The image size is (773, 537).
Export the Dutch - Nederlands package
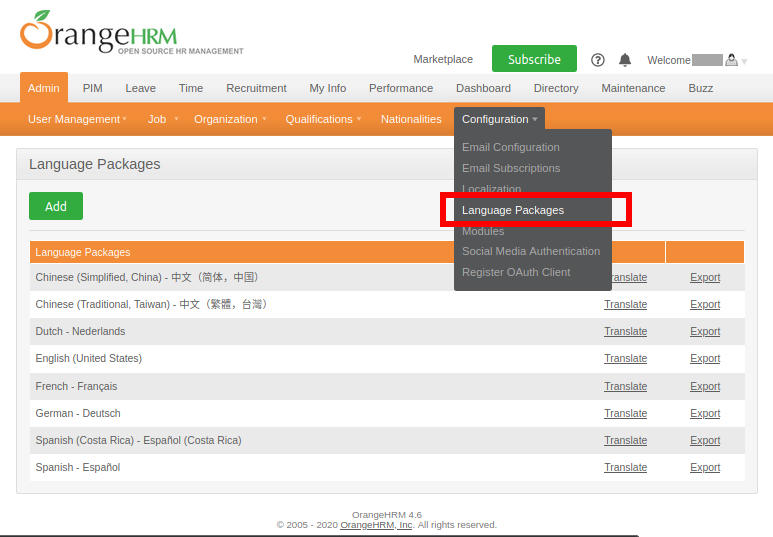coord(705,331)
